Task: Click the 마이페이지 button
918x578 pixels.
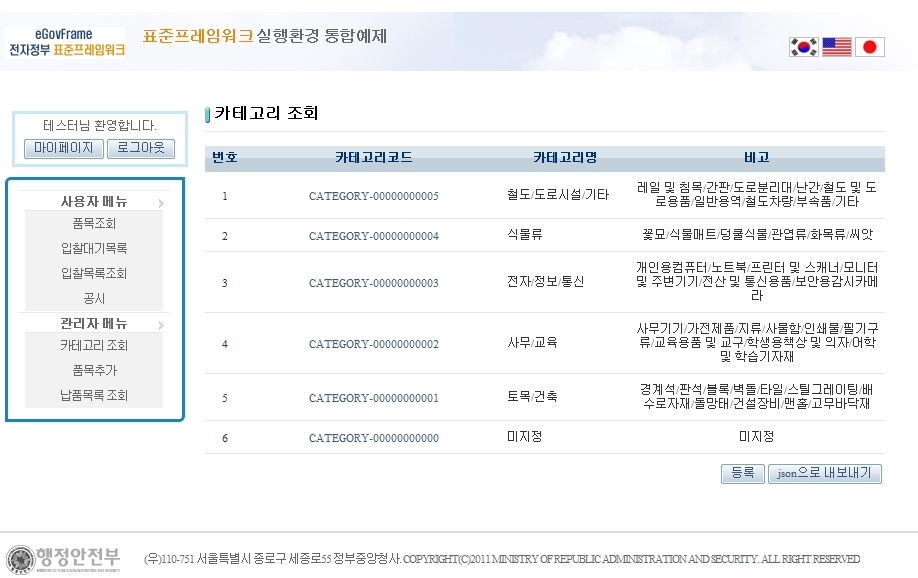Action: point(63,148)
